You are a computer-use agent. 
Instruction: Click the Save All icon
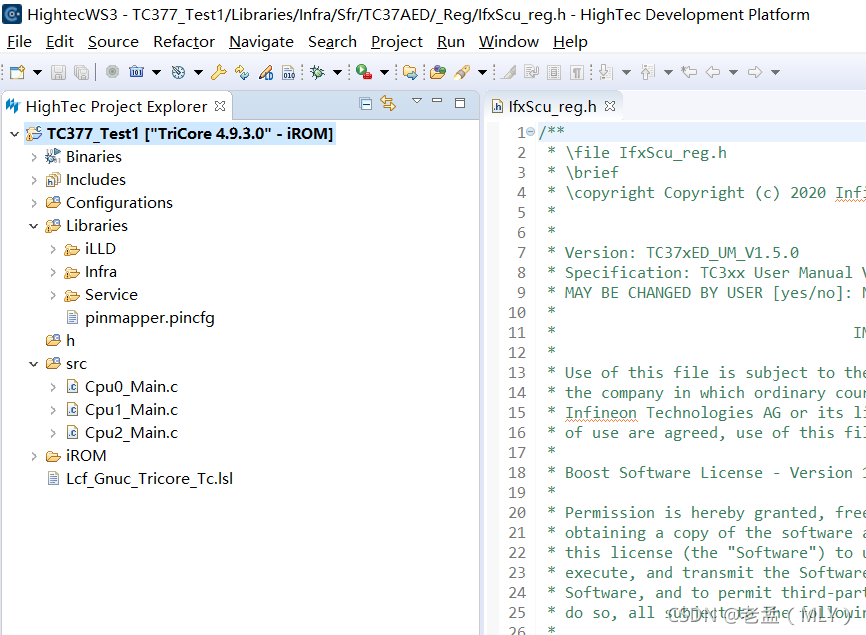click(x=82, y=72)
